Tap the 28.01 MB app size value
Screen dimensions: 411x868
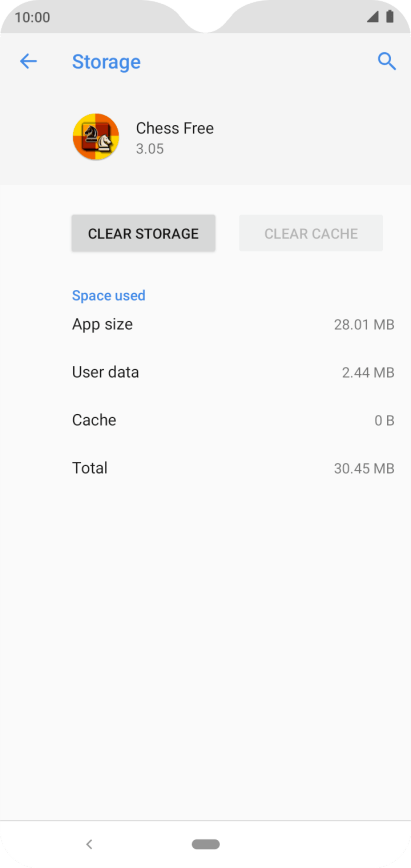coord(364,325)
